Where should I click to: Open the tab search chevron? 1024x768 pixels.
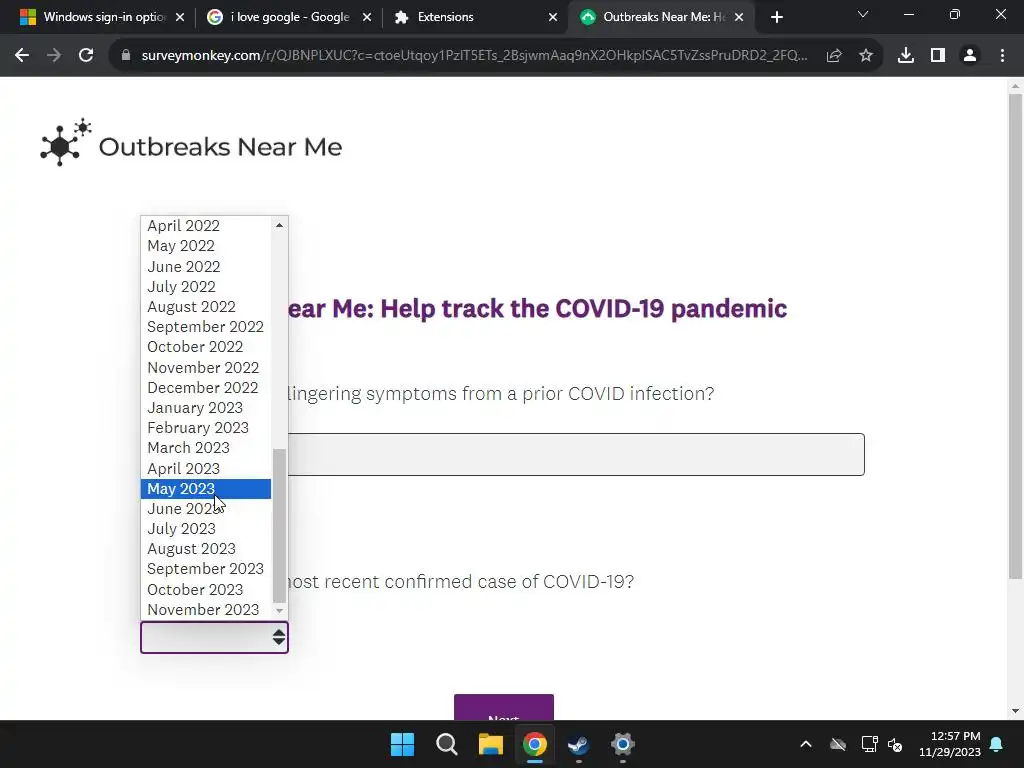click(x=863, y=14)
